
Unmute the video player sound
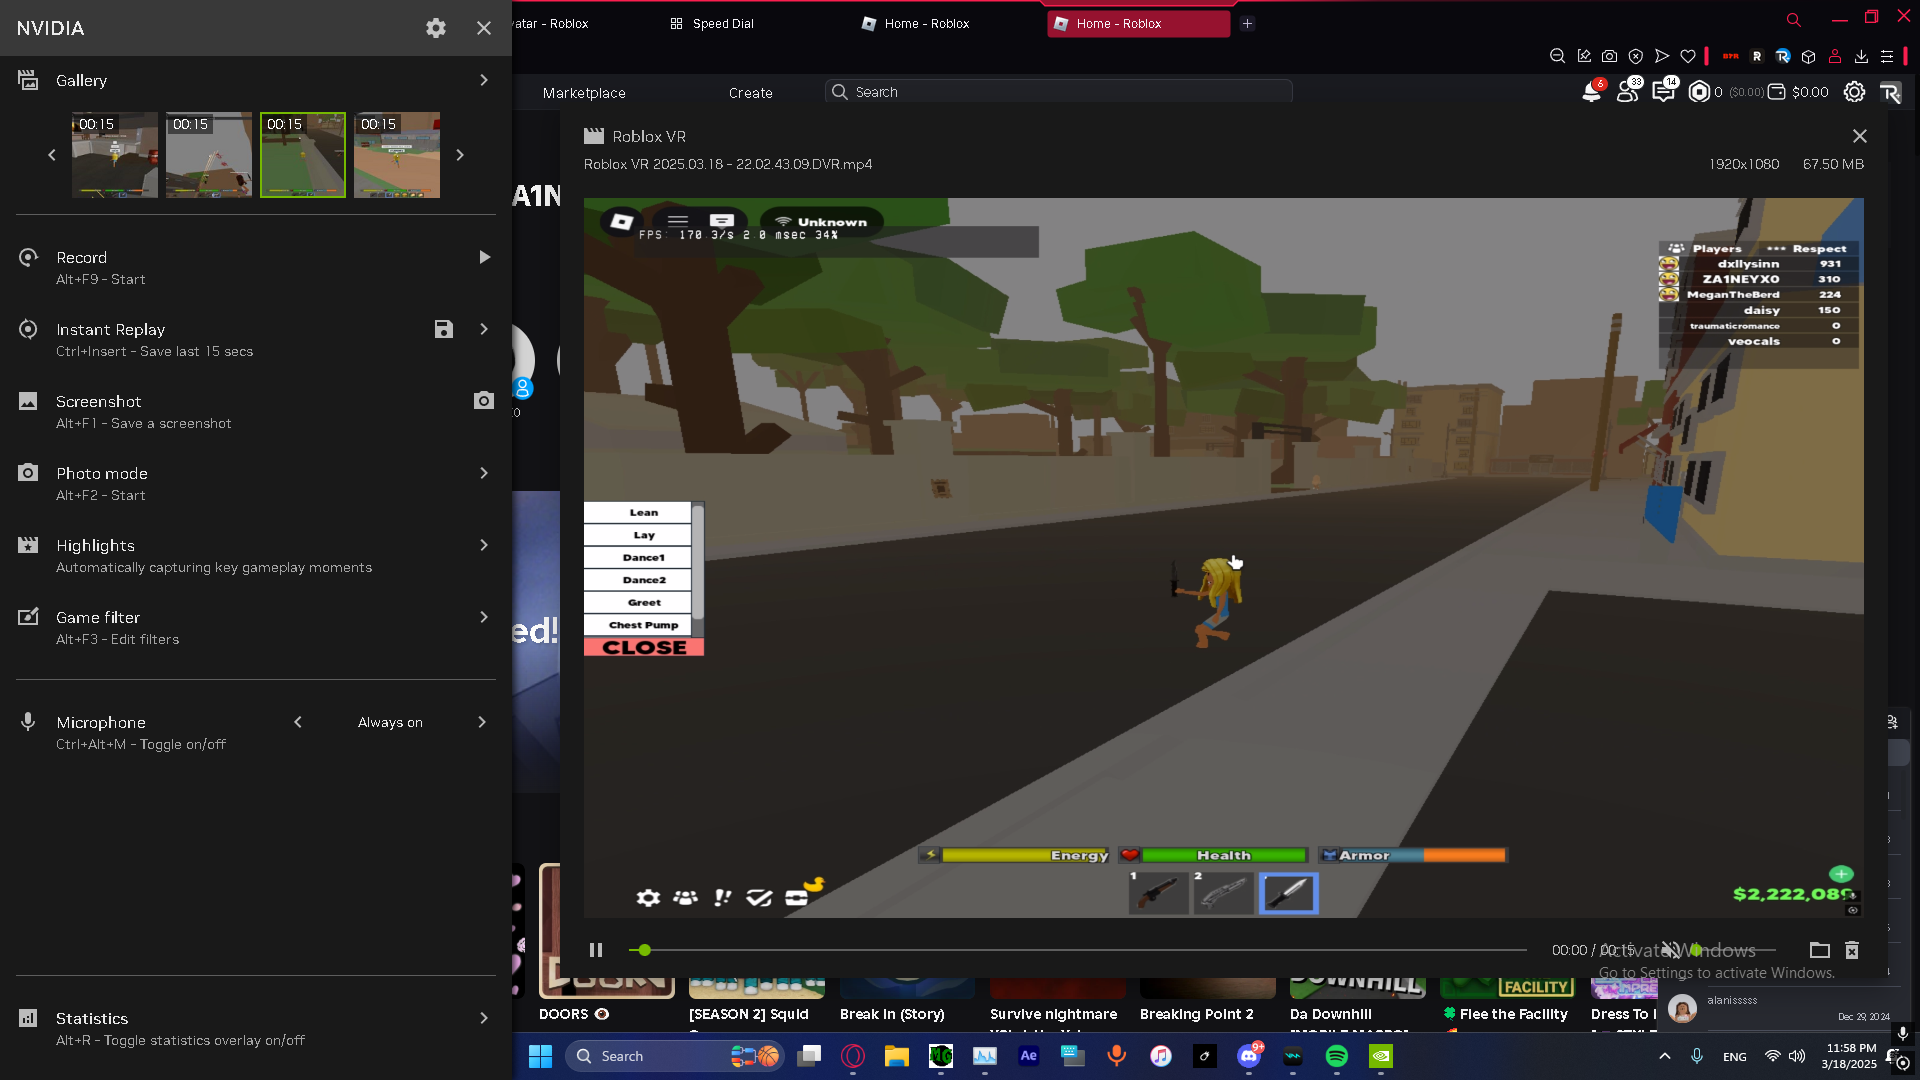click(x=1670, y=950)
